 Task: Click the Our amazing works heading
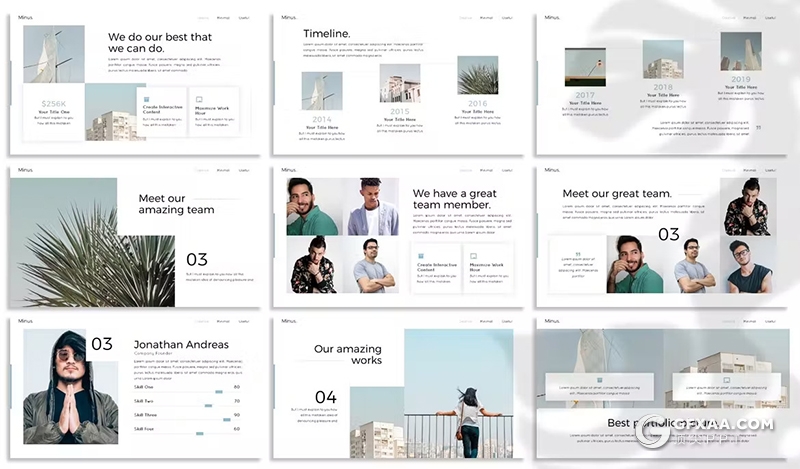click(x=347, y=354)
